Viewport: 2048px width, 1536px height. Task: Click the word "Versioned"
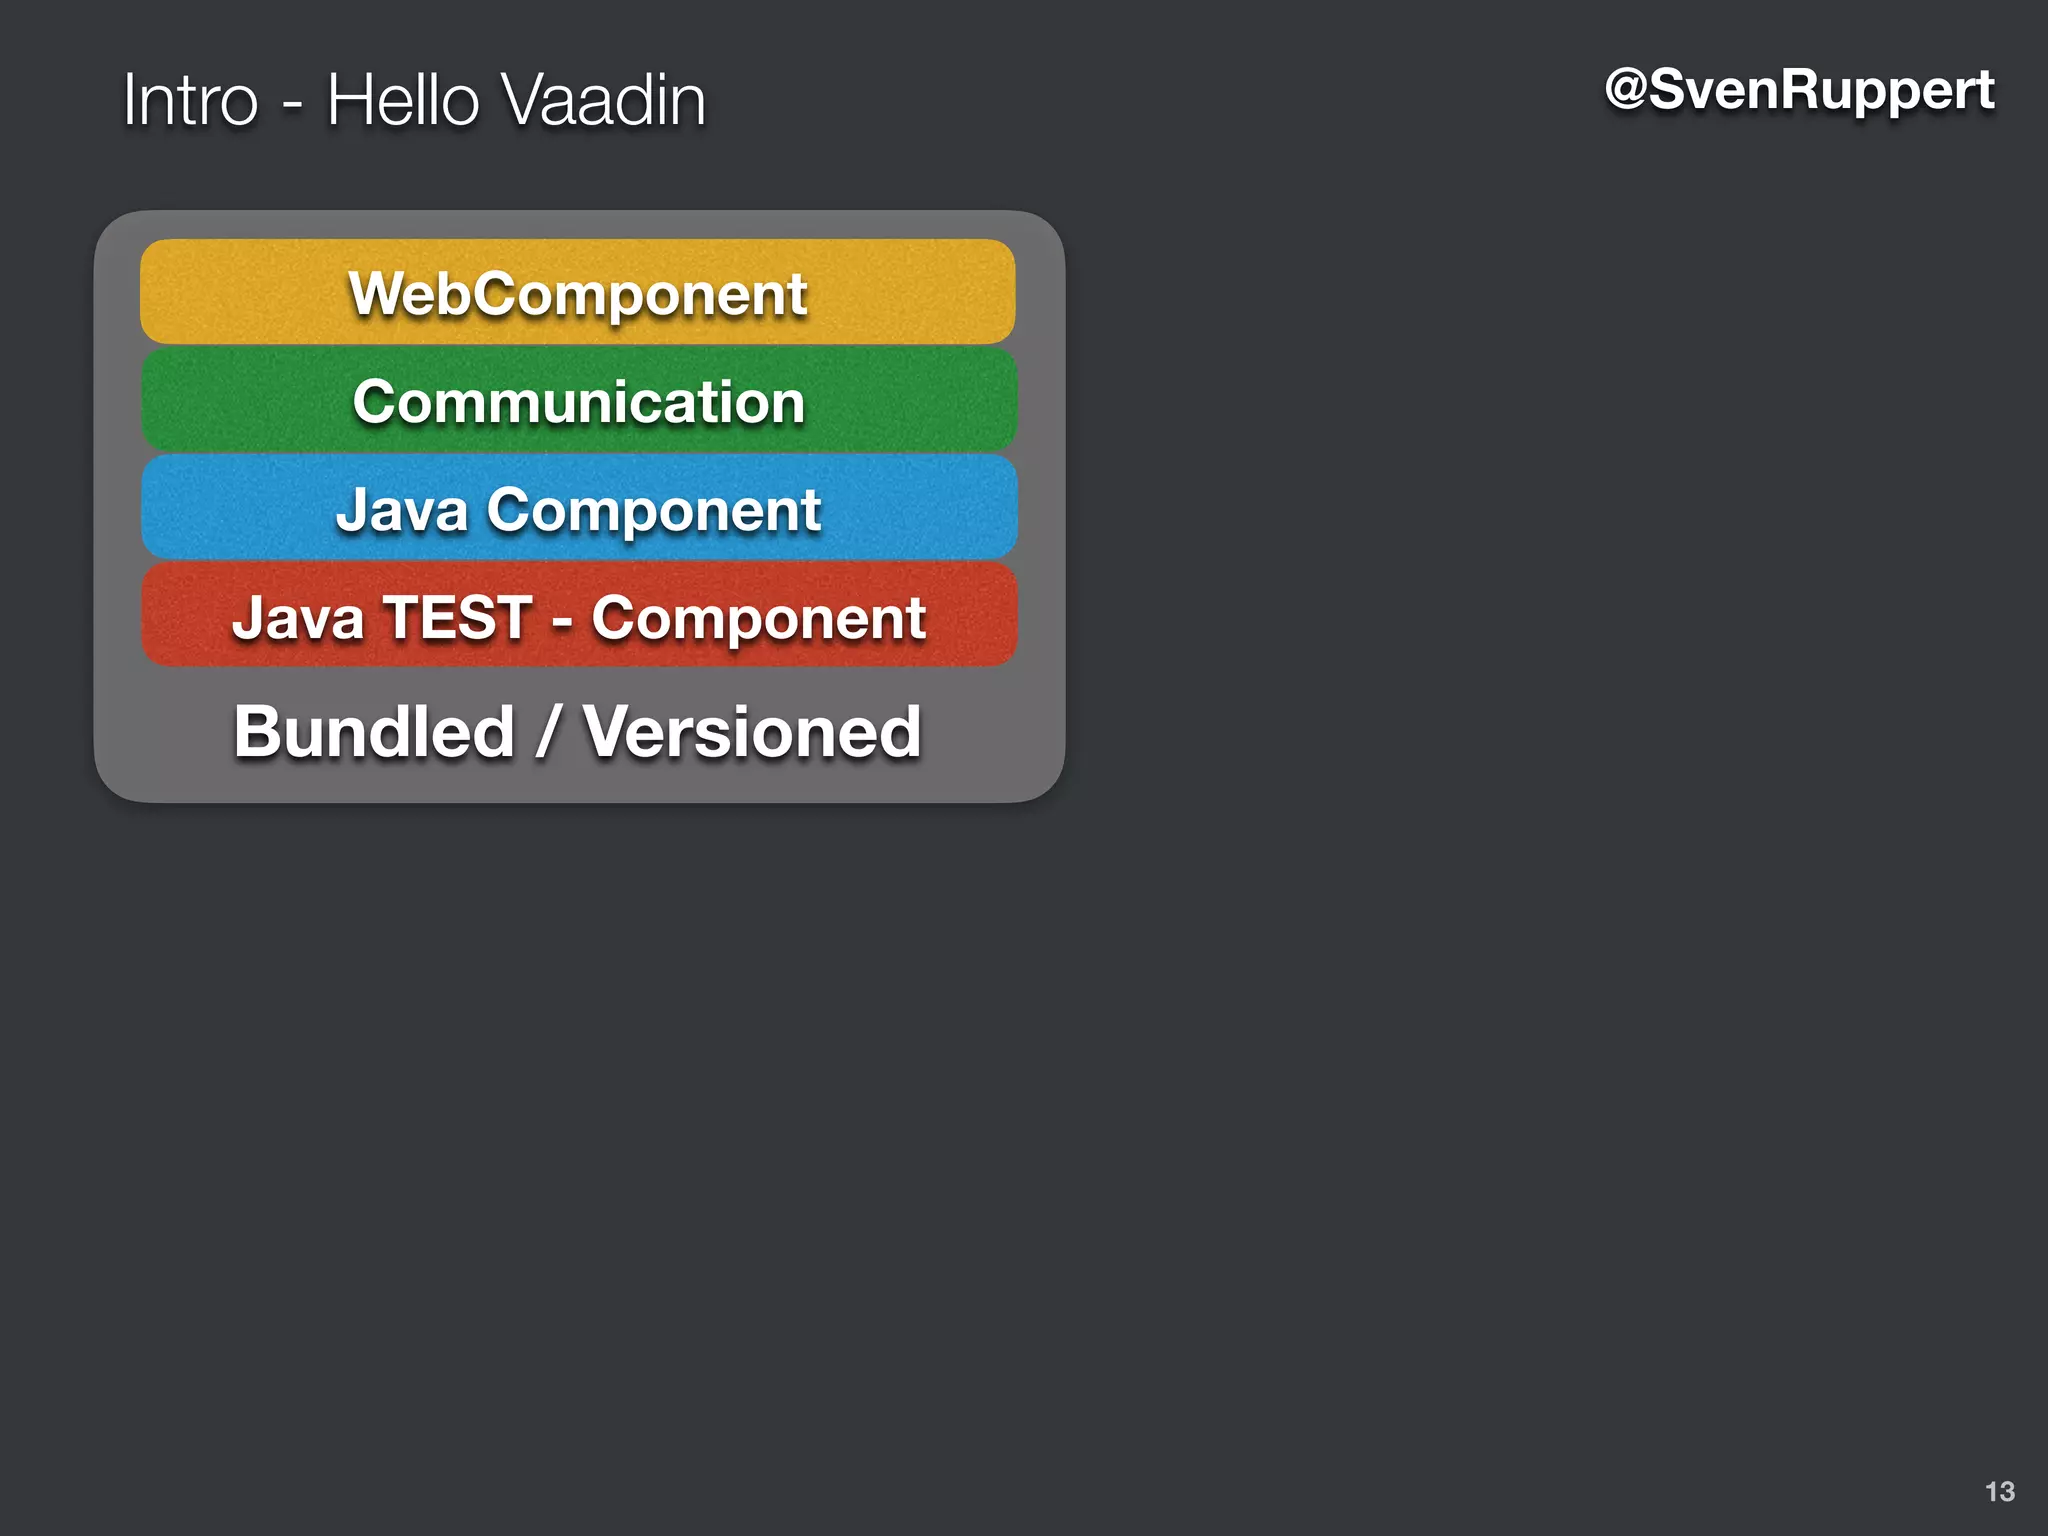point(751,732)
